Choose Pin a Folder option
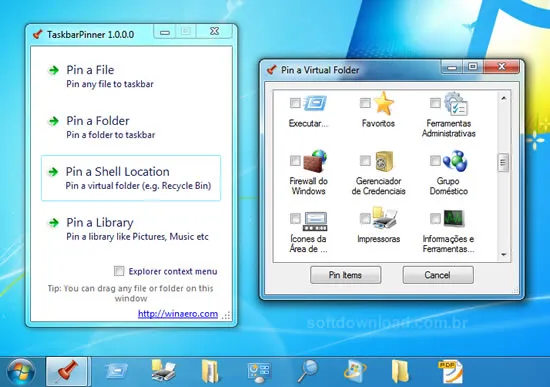The height and width of the screenshot is (387, 550). (131, 127)
